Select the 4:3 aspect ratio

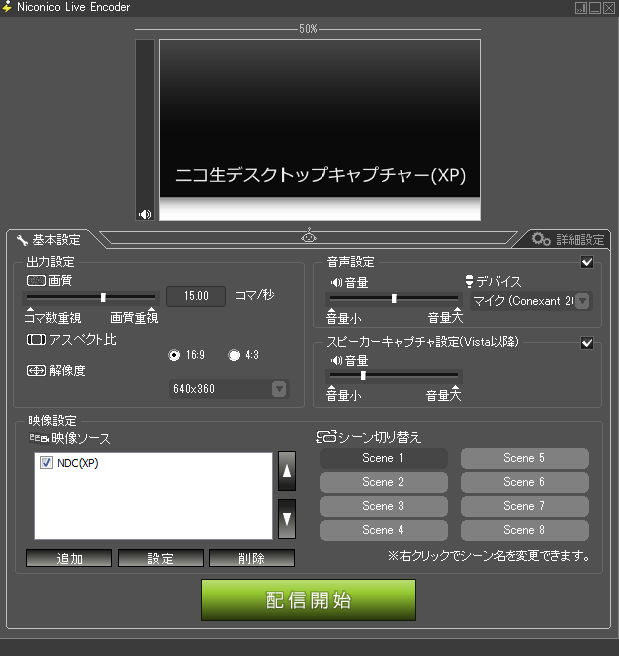point(234,355)
